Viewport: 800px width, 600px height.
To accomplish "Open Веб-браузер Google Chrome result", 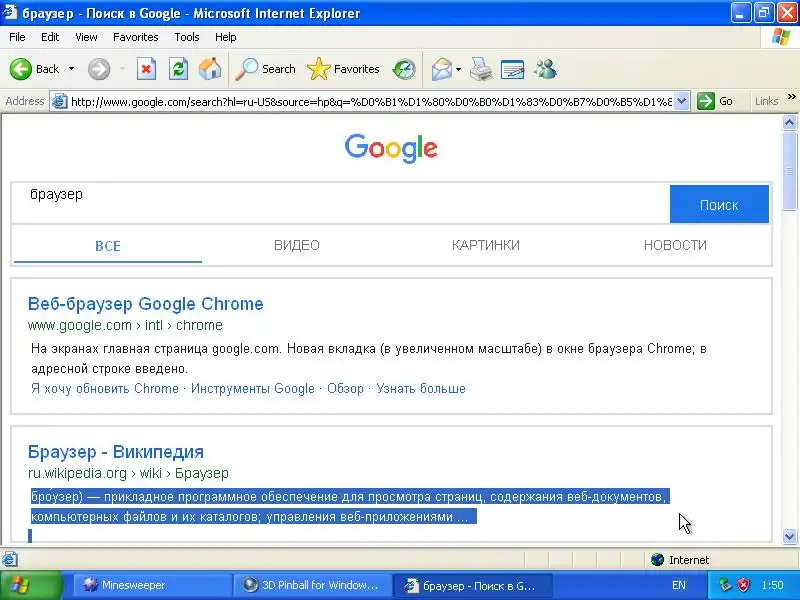I will pyautogui.click(x=145, y=304).
